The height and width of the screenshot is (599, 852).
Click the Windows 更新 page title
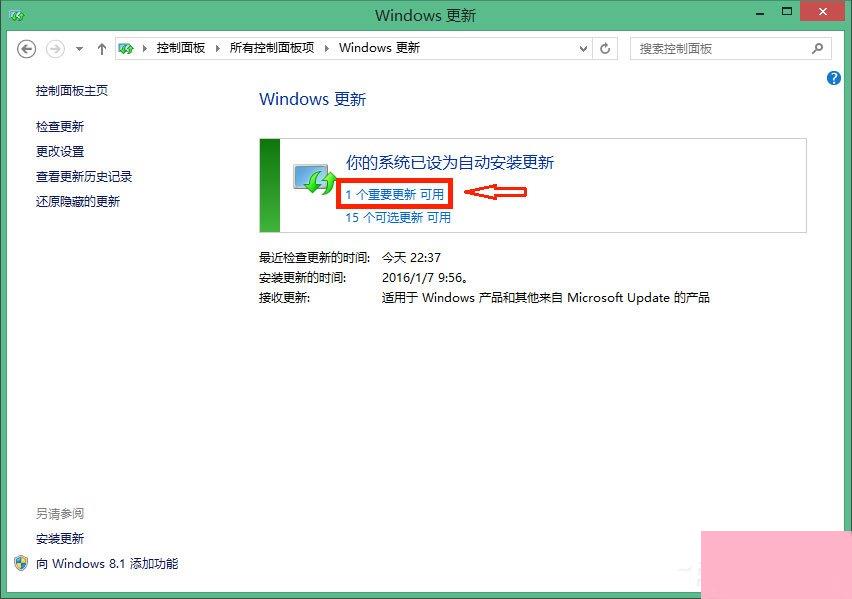(x=312, y=99)
